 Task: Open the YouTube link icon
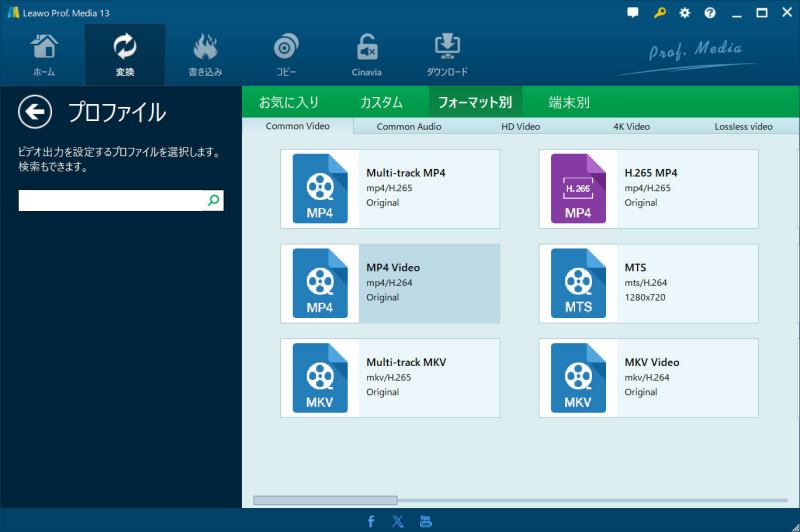[426, 521]
